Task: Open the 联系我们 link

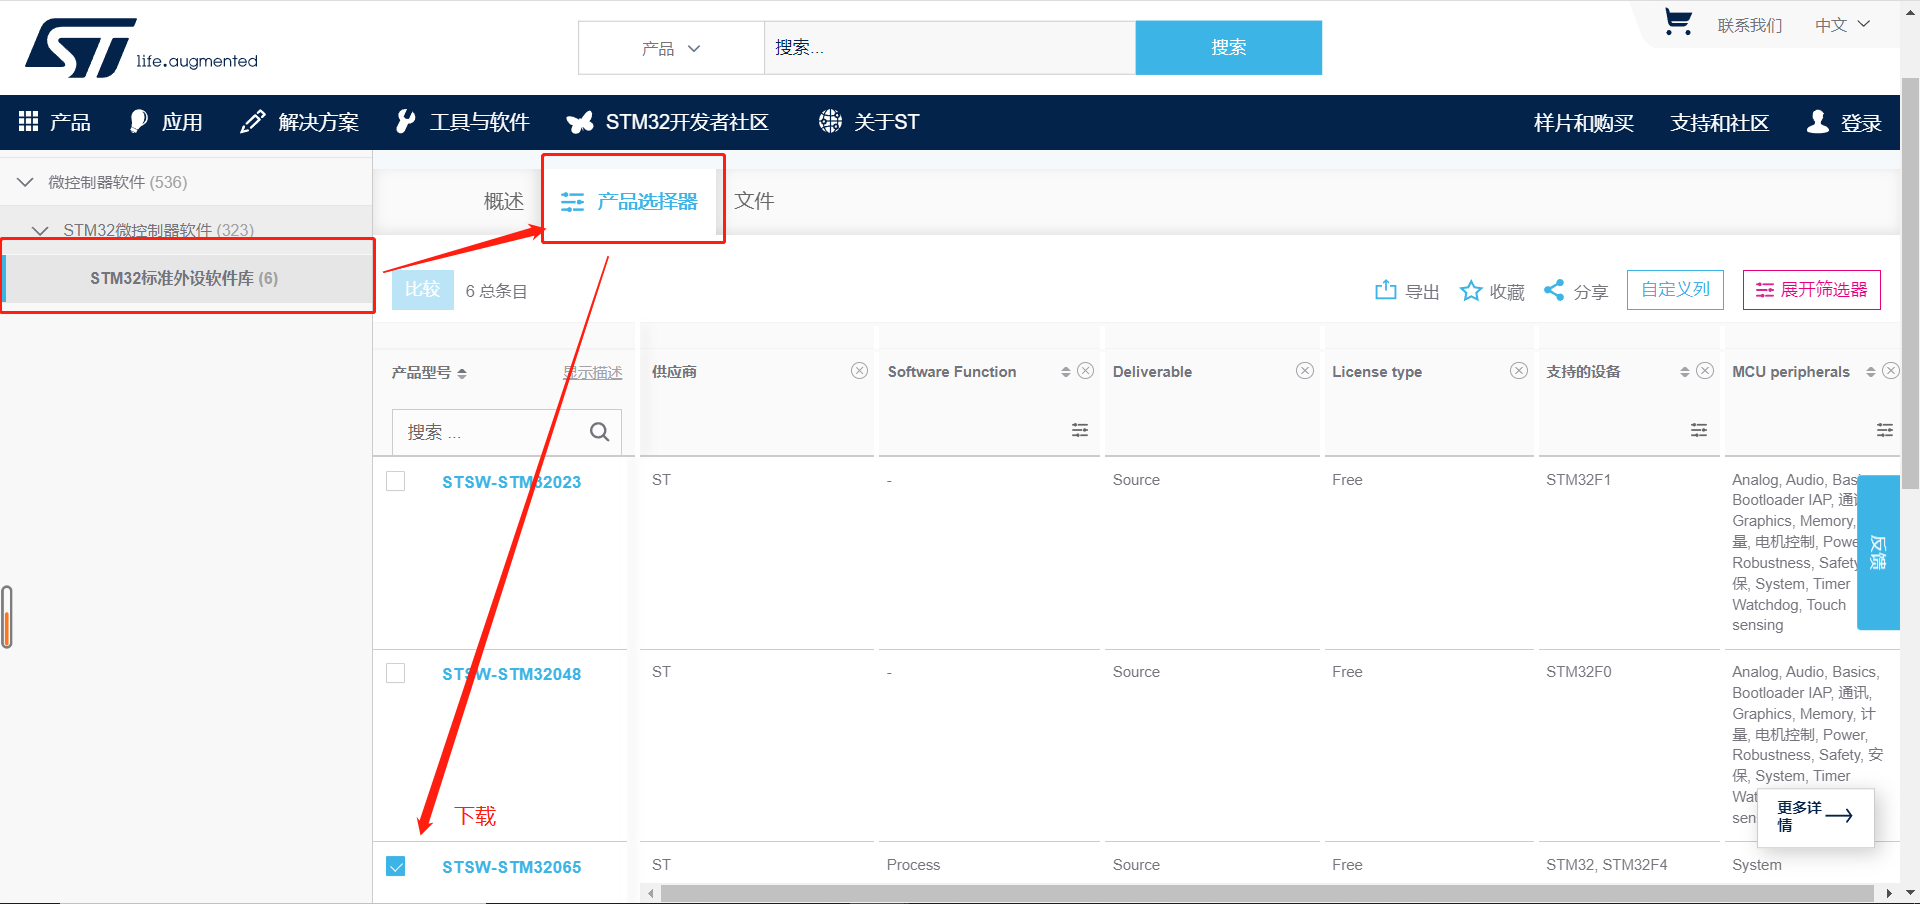Action: pyautogui.click(x=1750, y=25)
